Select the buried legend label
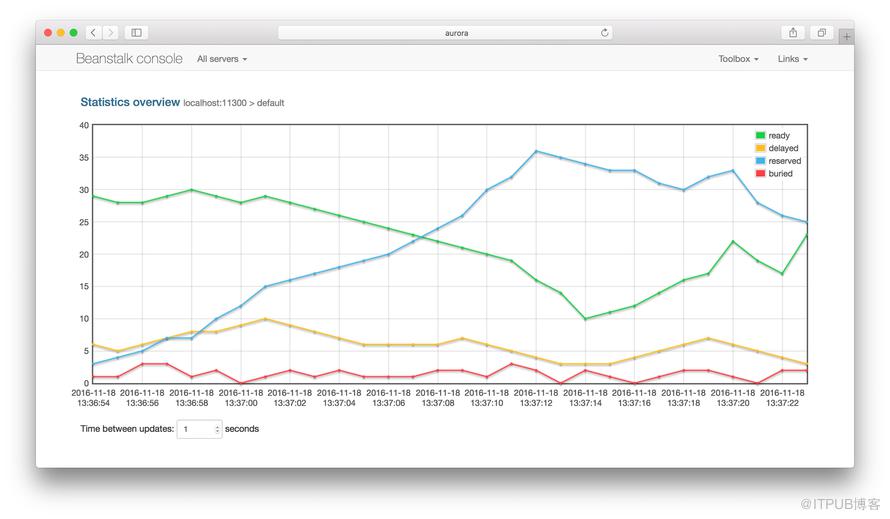This screenshot has width=890, height=519. point(780,173)
